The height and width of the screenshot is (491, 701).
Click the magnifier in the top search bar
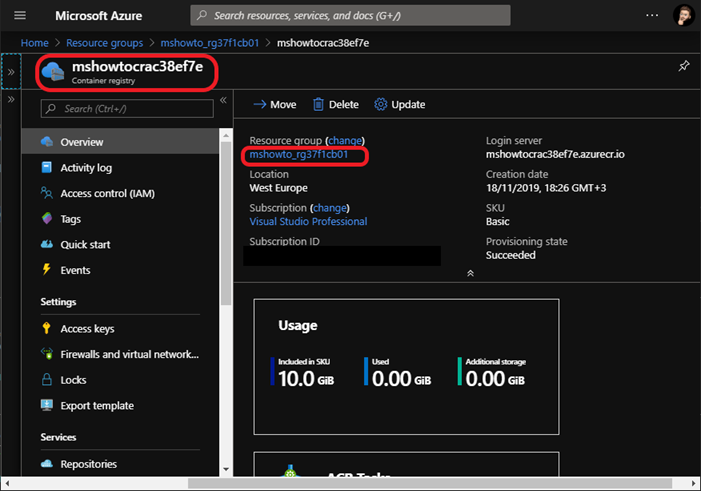(202, 15)
